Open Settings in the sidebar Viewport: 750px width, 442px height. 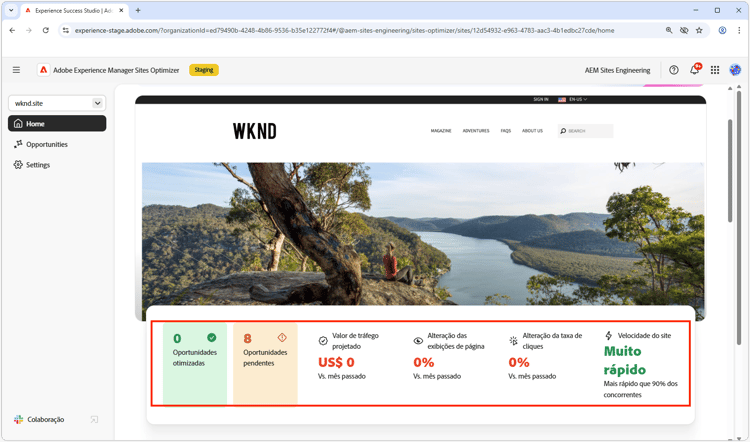coord(32,165)
